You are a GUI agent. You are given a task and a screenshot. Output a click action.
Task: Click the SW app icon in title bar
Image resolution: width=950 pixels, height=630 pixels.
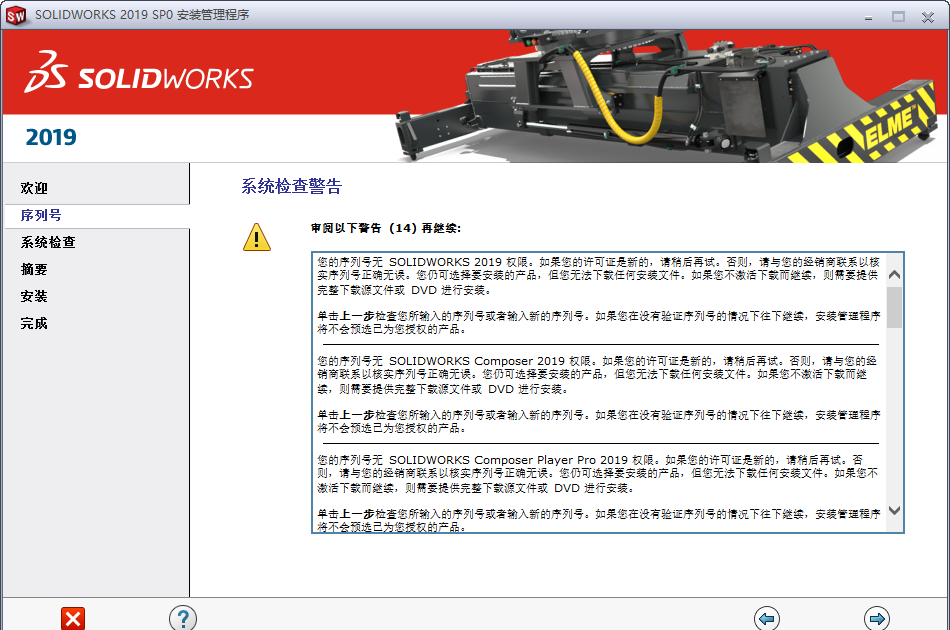[x=16, y=15]
